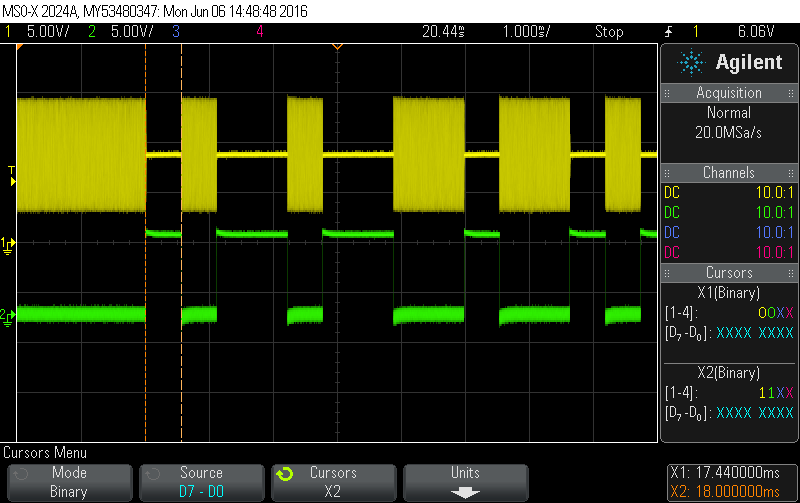
Task: Click the 1.000 ms/ timebase readout
Action: pyautogui.click(x=527, y=32)
